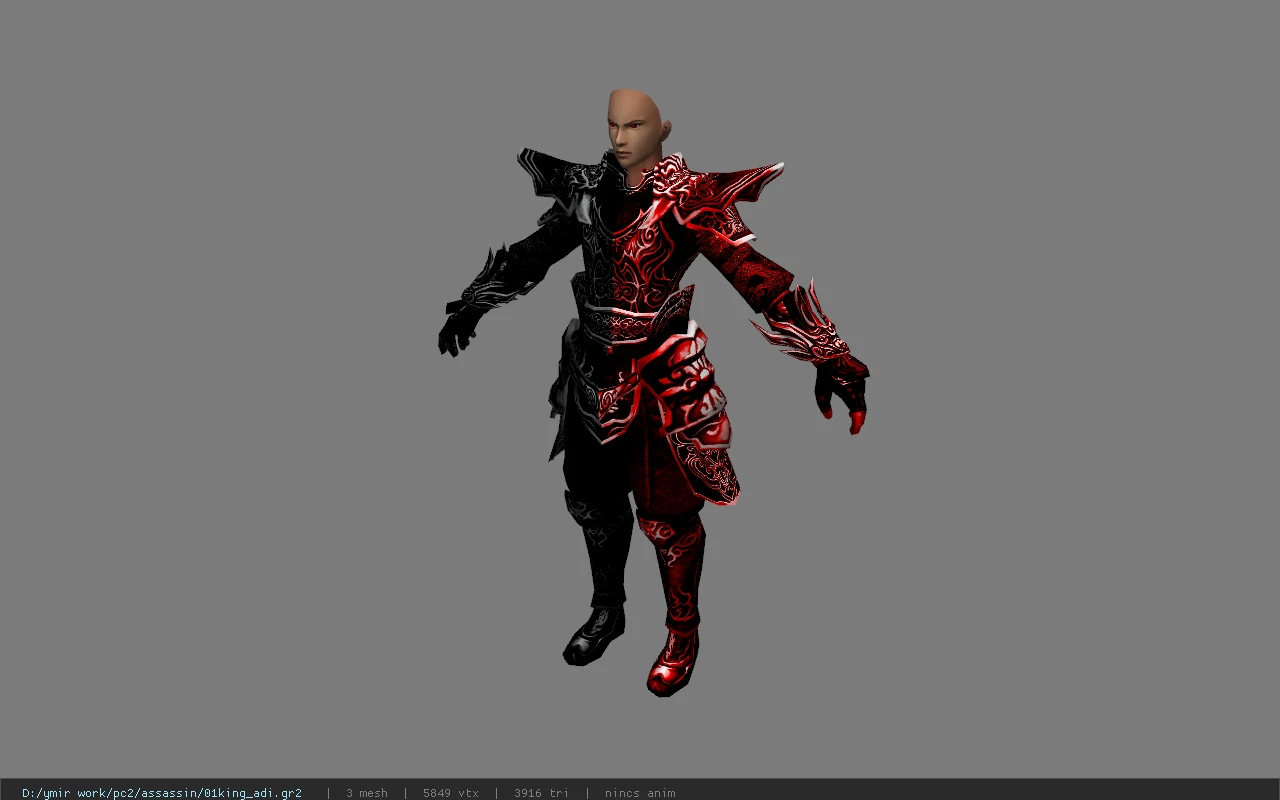1280x800 pixels.
Task: Click the '5849 vtx' vertex count
Action: click(x=451, y=793)
